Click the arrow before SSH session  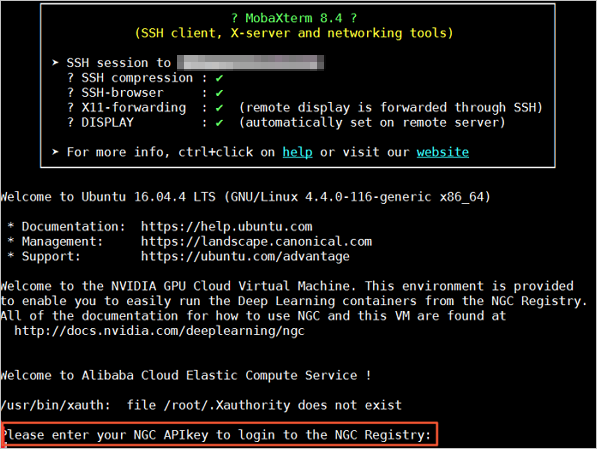click(56, 62)
